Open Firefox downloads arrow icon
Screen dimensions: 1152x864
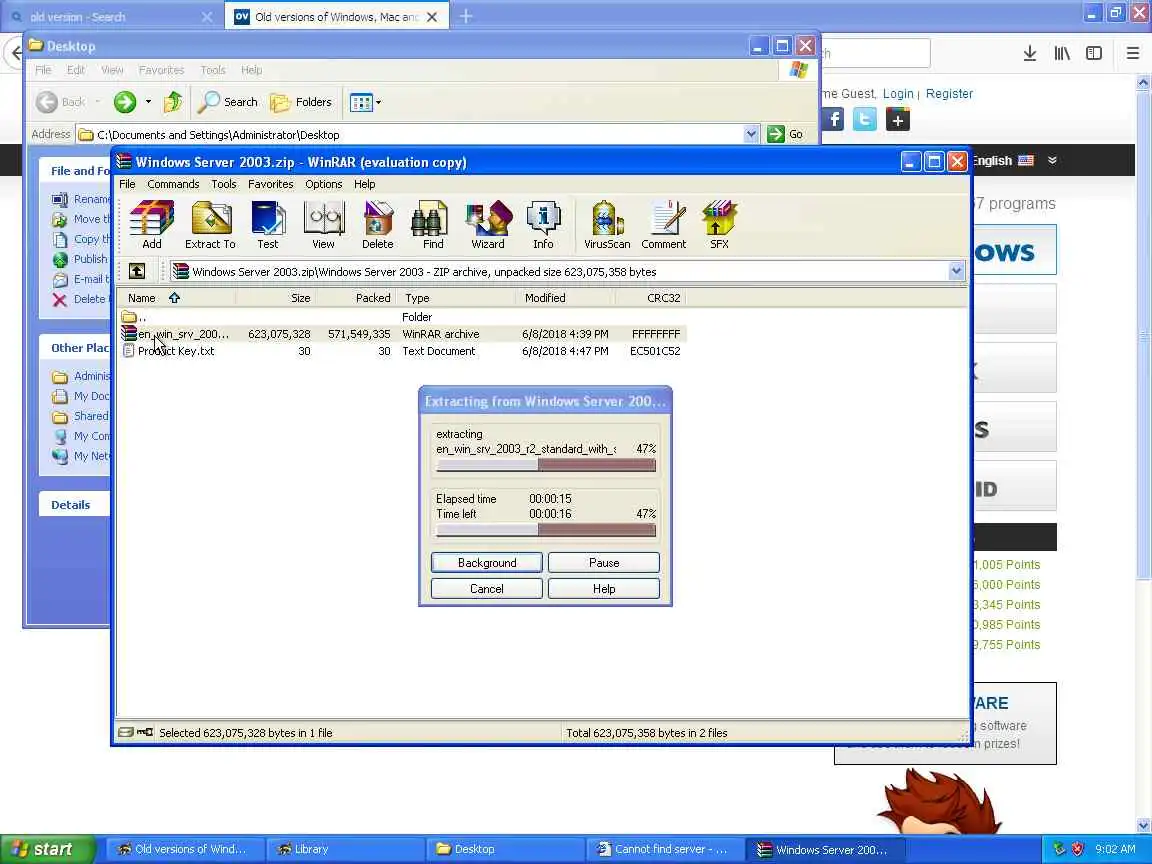click(x=1030, y=53)
